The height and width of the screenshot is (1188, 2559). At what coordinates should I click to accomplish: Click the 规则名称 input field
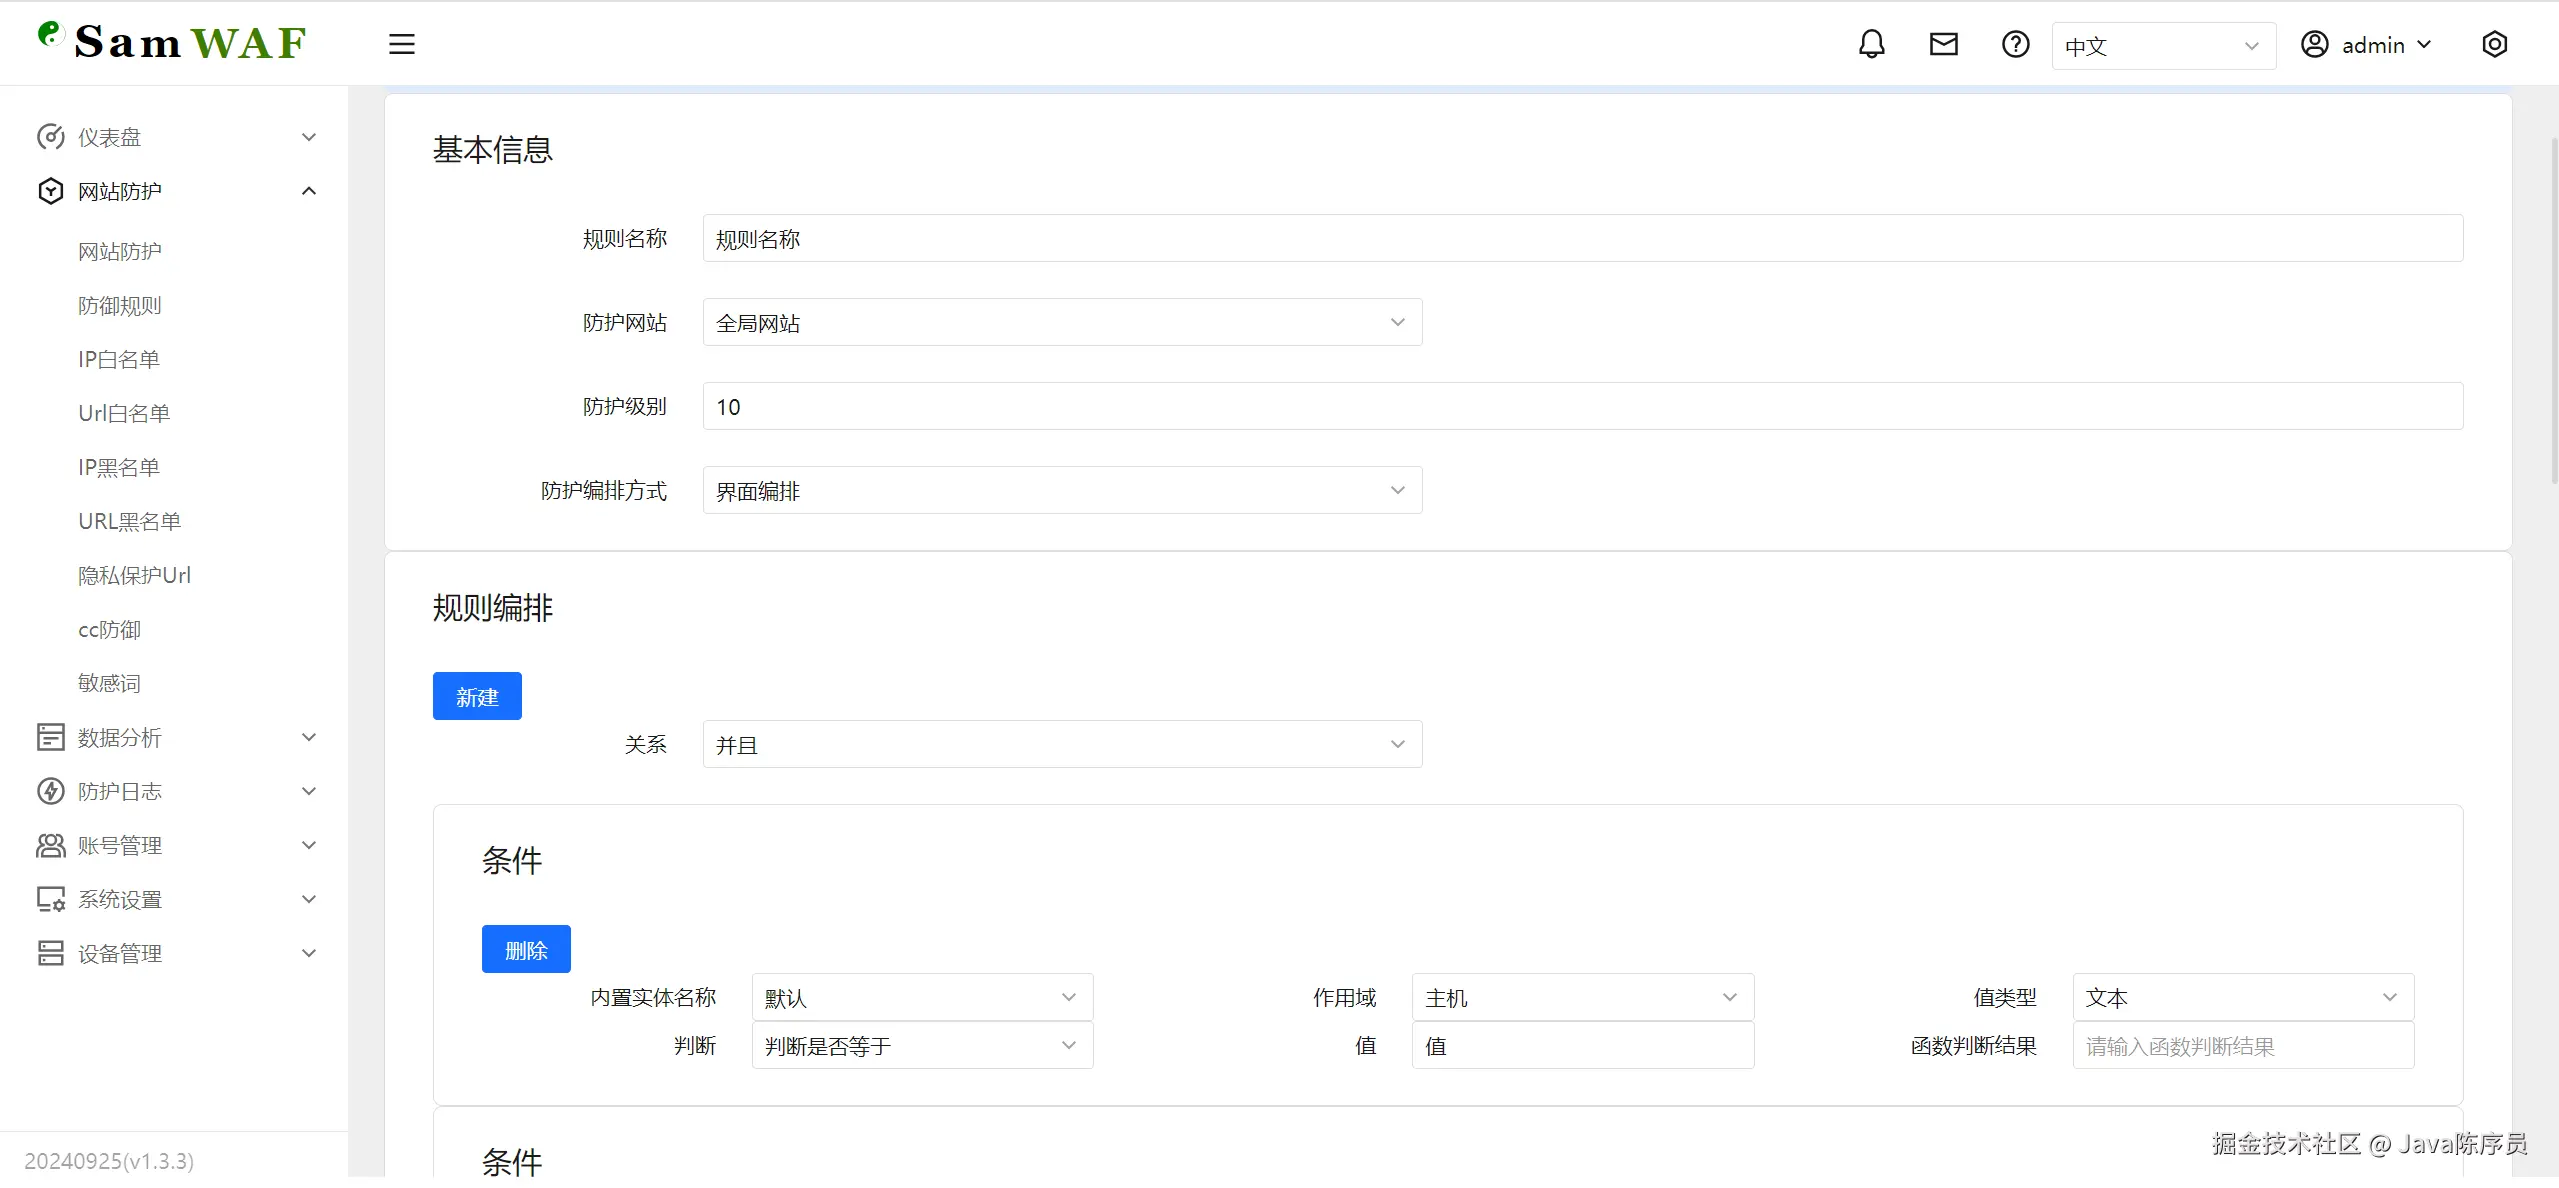[1581, 238]
